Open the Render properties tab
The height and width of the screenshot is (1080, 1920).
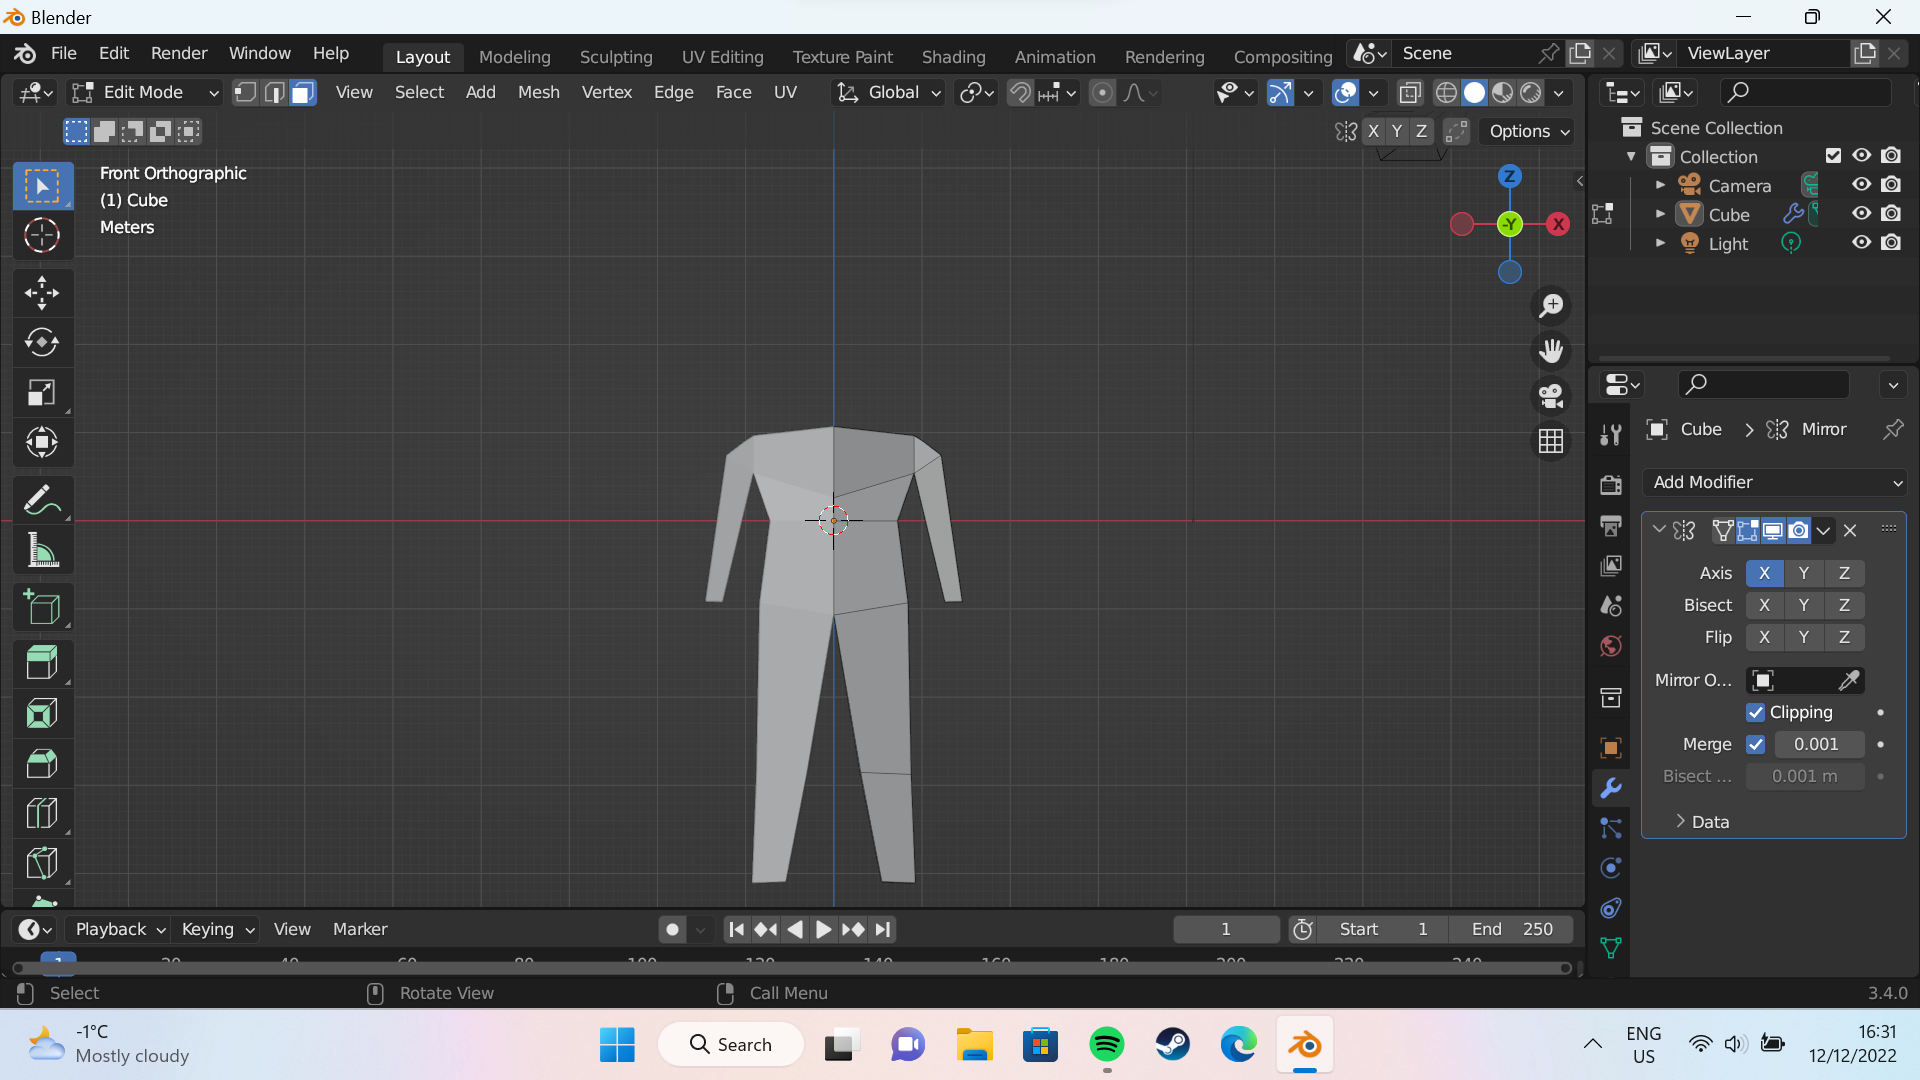point(1610,485)
